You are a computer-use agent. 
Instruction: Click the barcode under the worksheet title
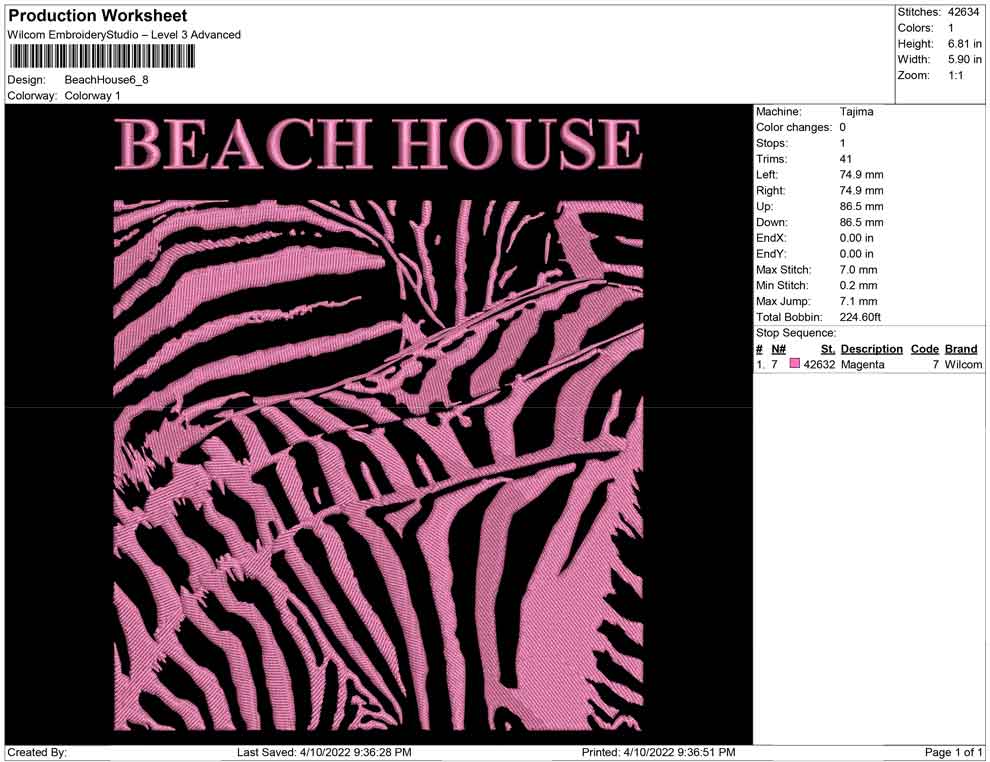(102, 57)
